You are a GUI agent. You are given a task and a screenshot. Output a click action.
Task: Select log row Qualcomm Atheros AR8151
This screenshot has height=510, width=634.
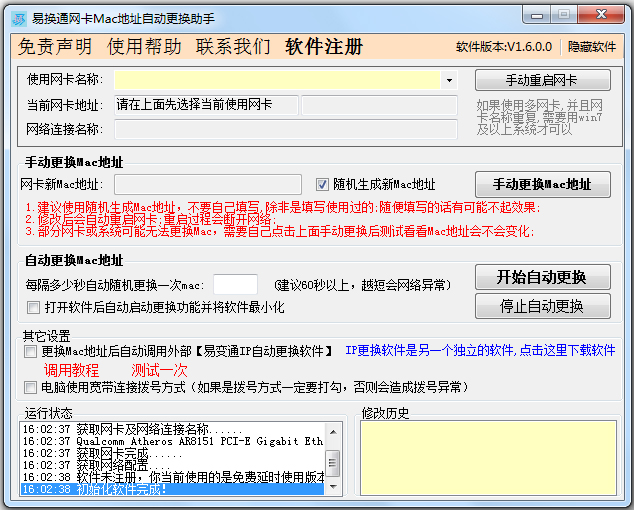pyautogui.click(x=173, y=441)
